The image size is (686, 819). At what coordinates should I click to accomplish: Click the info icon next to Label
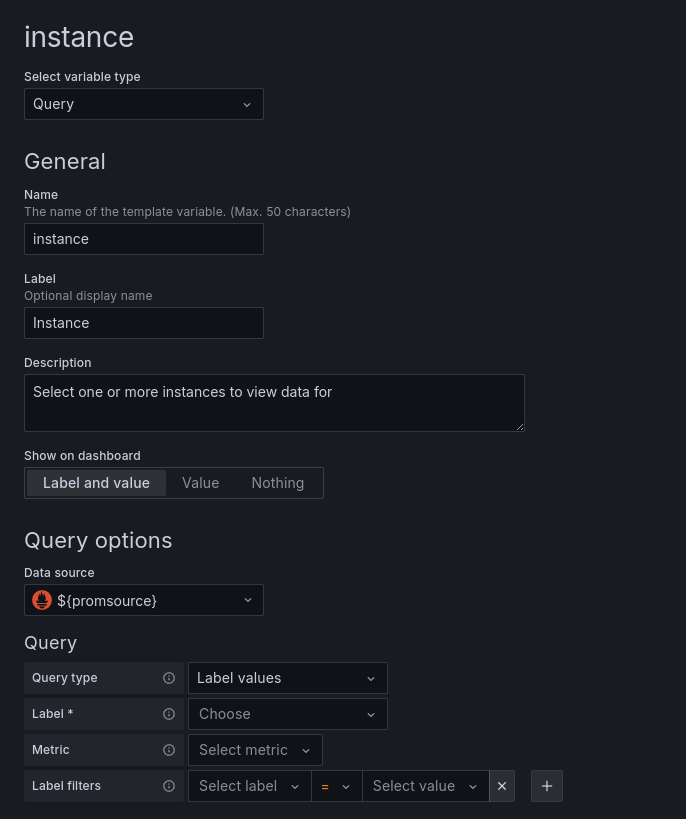pos(170,714)
